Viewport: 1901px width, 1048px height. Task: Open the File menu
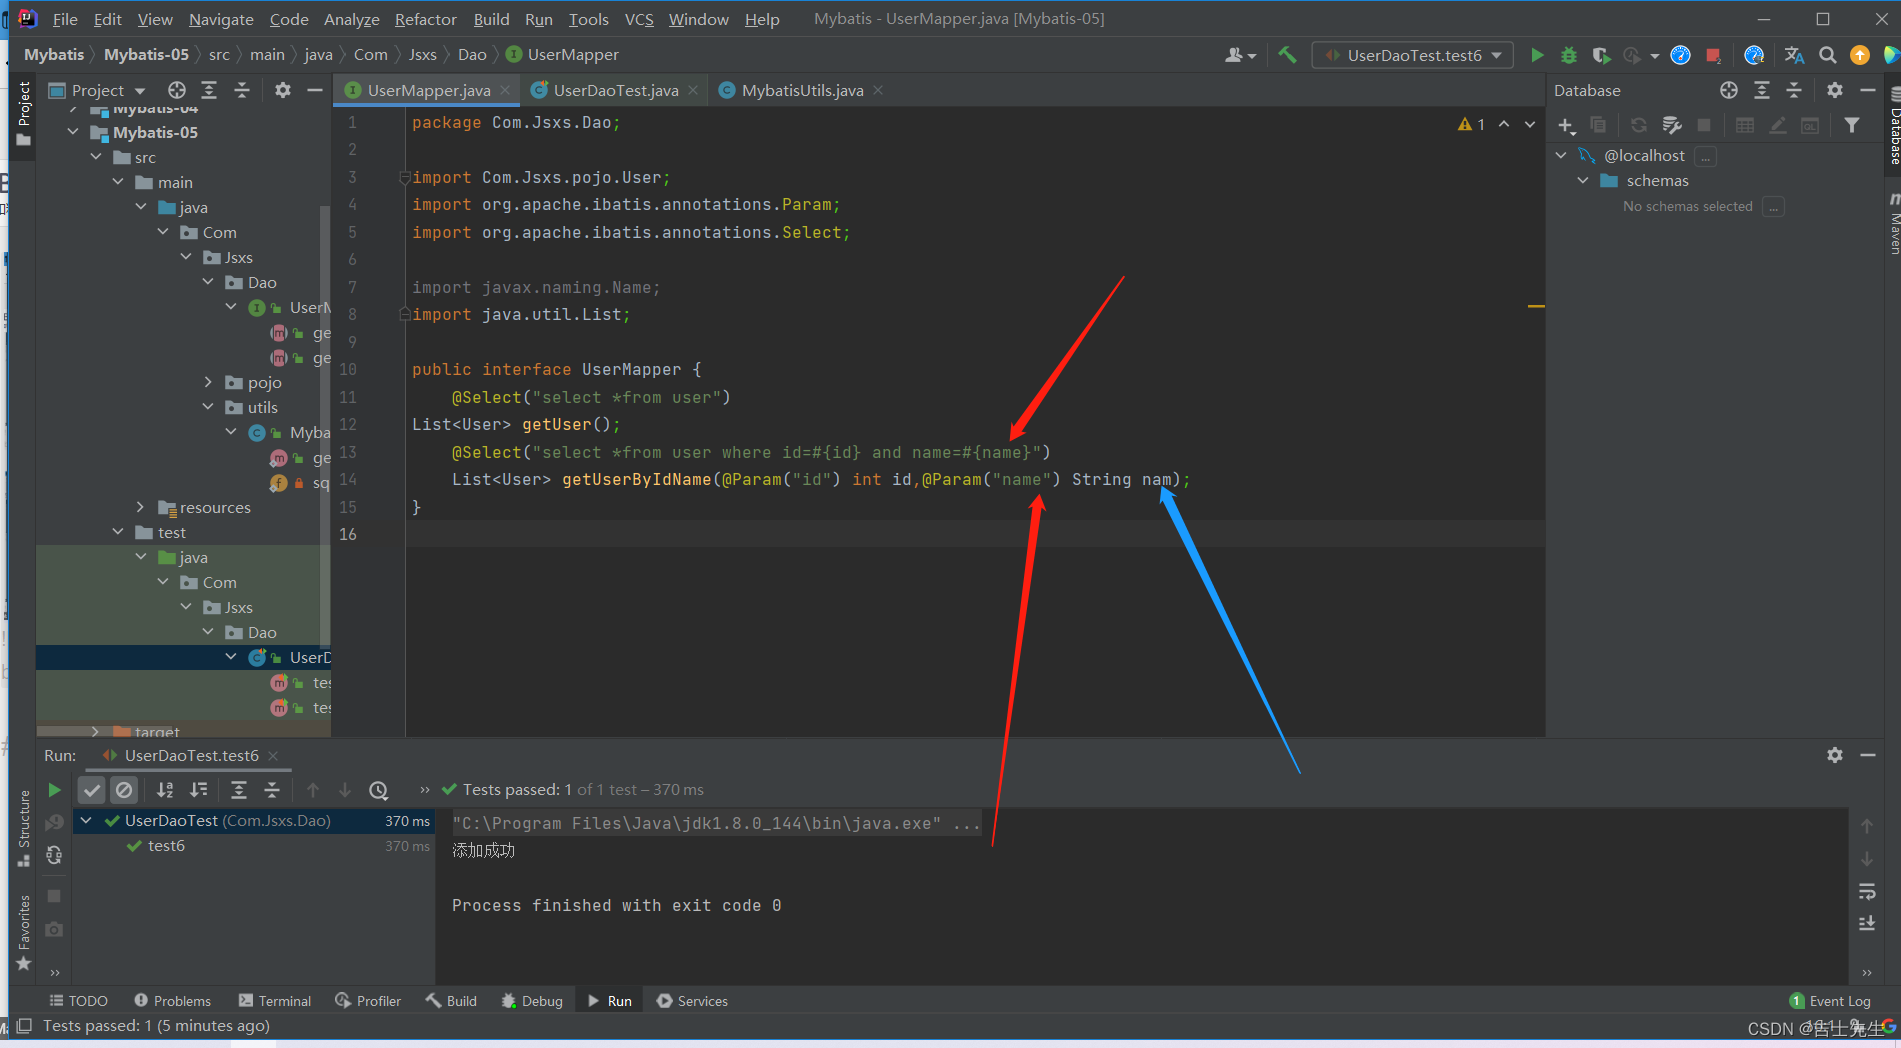coord(65,19)
